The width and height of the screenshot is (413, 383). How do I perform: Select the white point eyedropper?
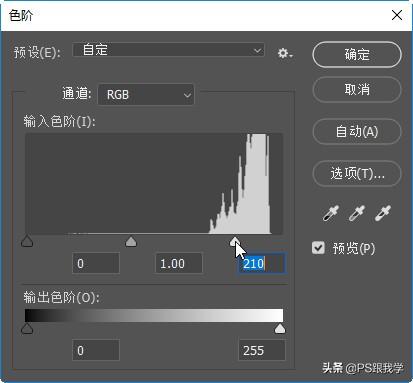[383, 213]
